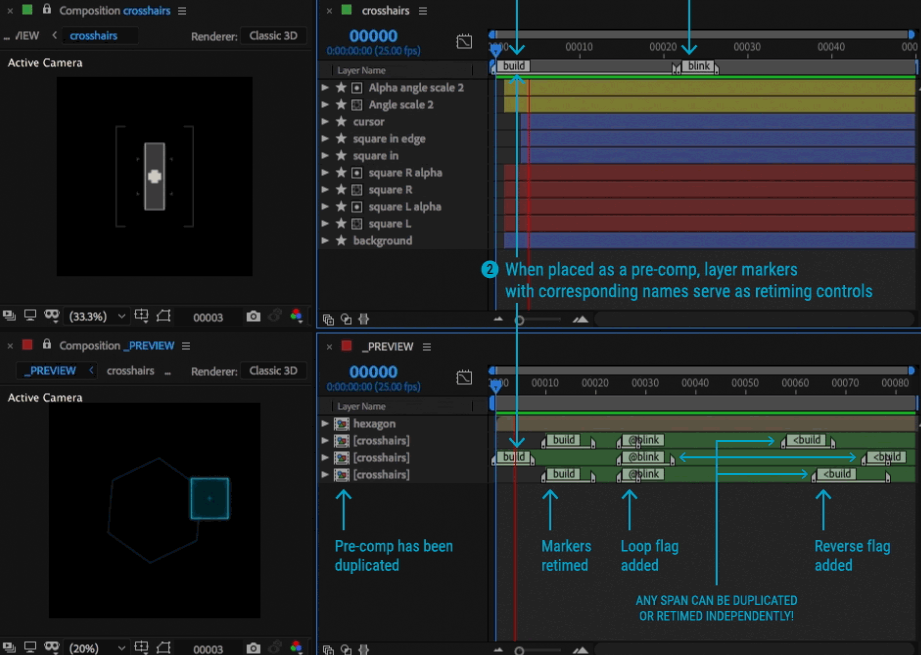Expand the Angle scale 2 layer
This screenshot has height=655, width=921.
[325, 105]
